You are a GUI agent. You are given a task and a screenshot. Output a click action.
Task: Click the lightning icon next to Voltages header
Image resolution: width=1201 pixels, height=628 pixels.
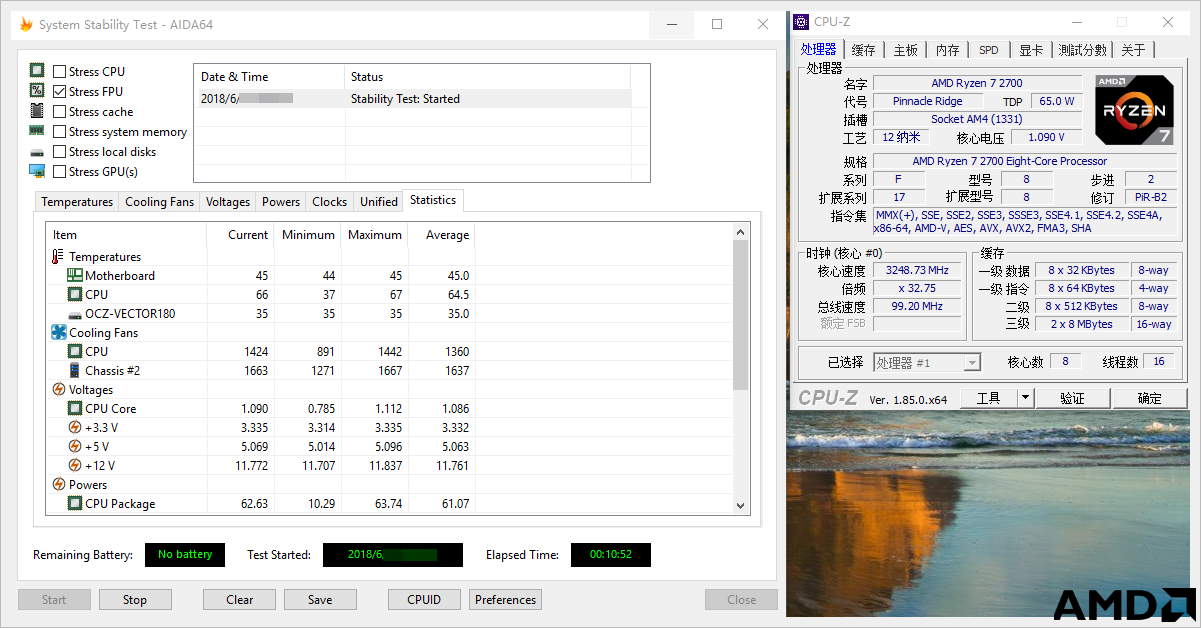point(58,389)
